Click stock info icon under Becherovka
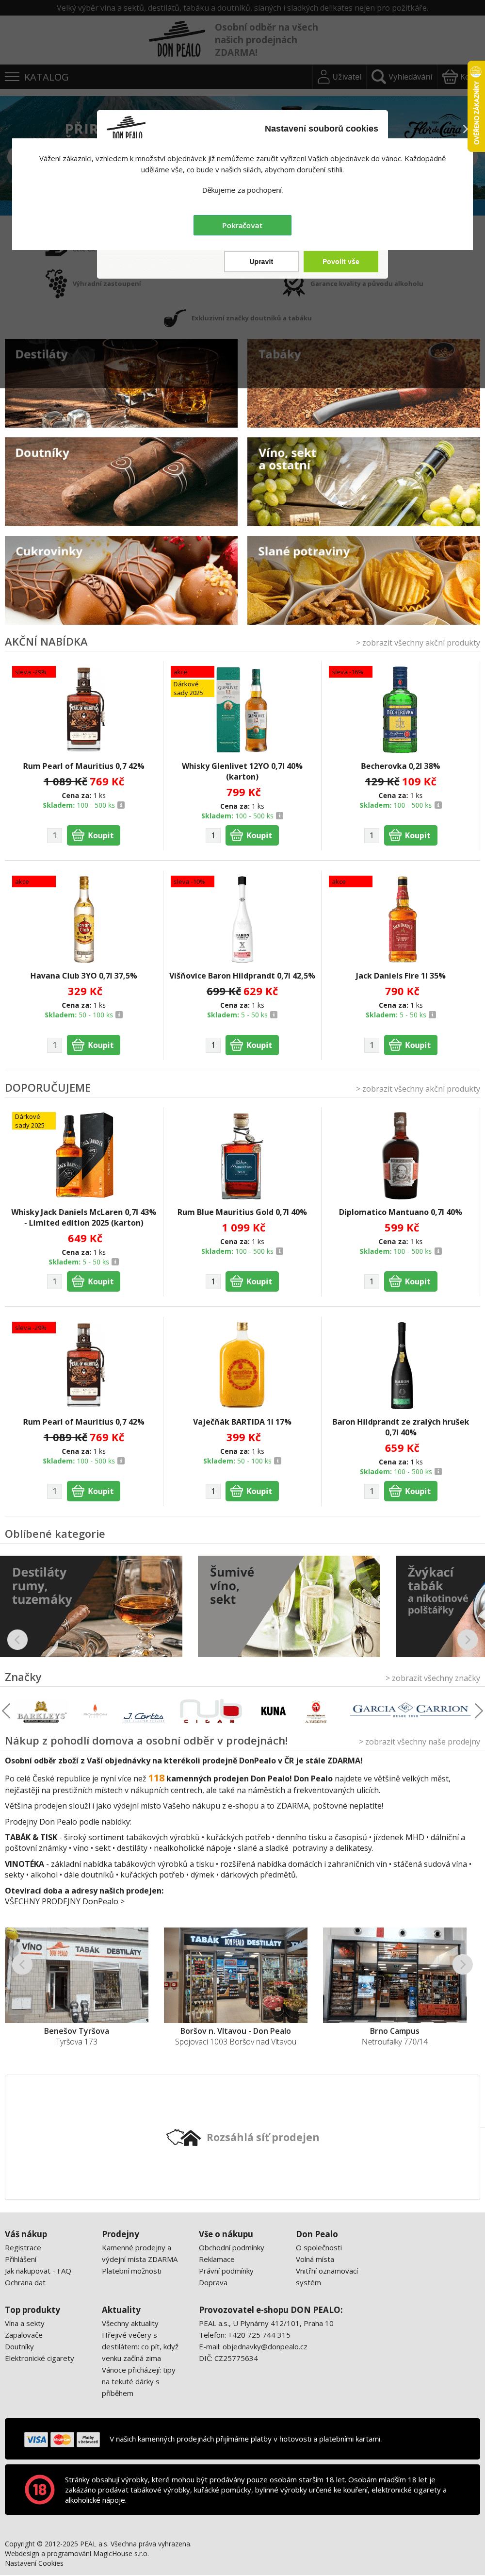The height and width of the screenshot is (2576, 485). 438,805
